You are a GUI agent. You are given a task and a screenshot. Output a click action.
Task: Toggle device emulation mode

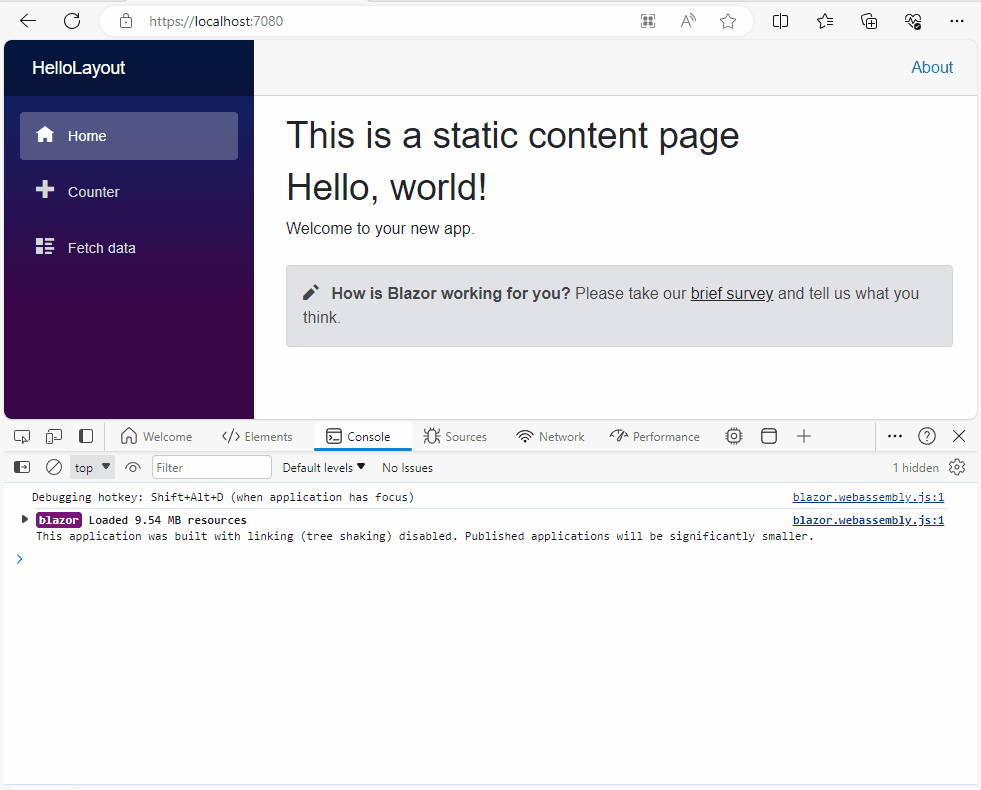click(x=54, y=436)
